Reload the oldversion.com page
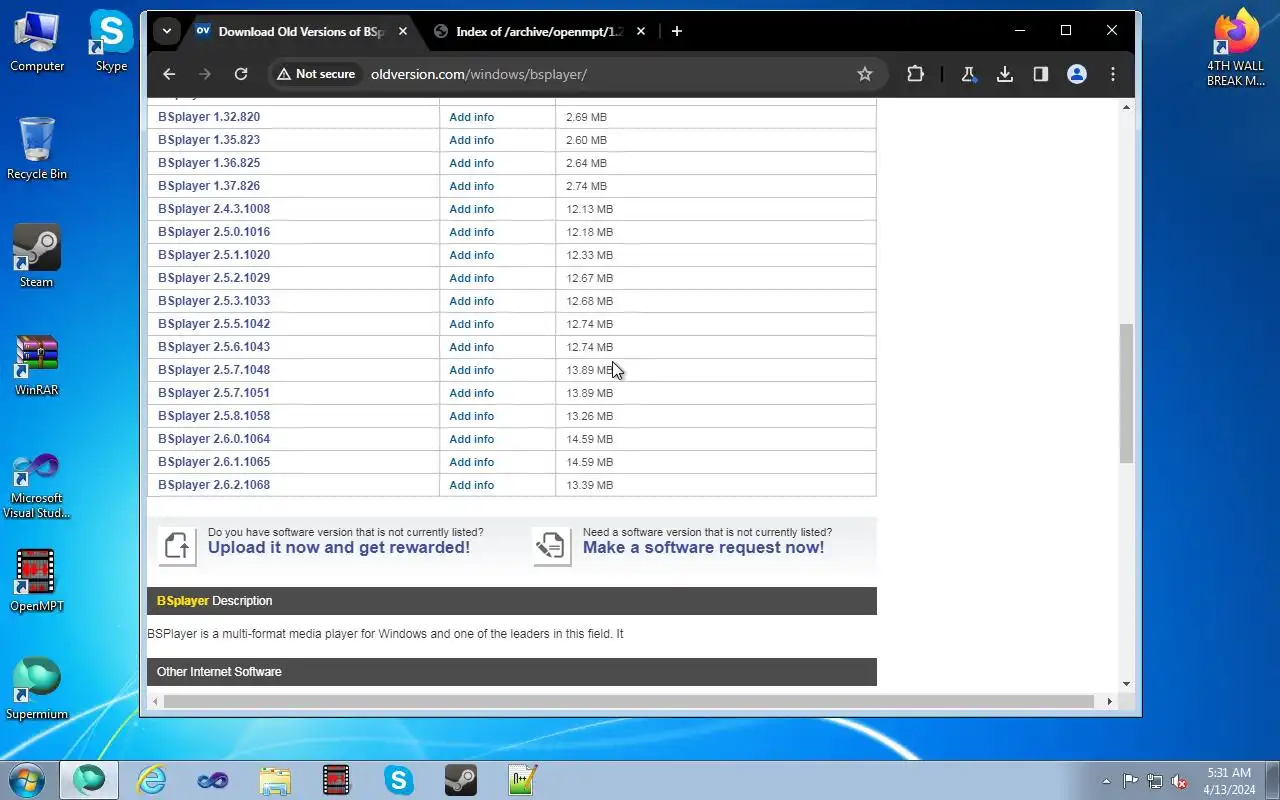This screenshot has height=800, width=1280. (x=241, y=74)
